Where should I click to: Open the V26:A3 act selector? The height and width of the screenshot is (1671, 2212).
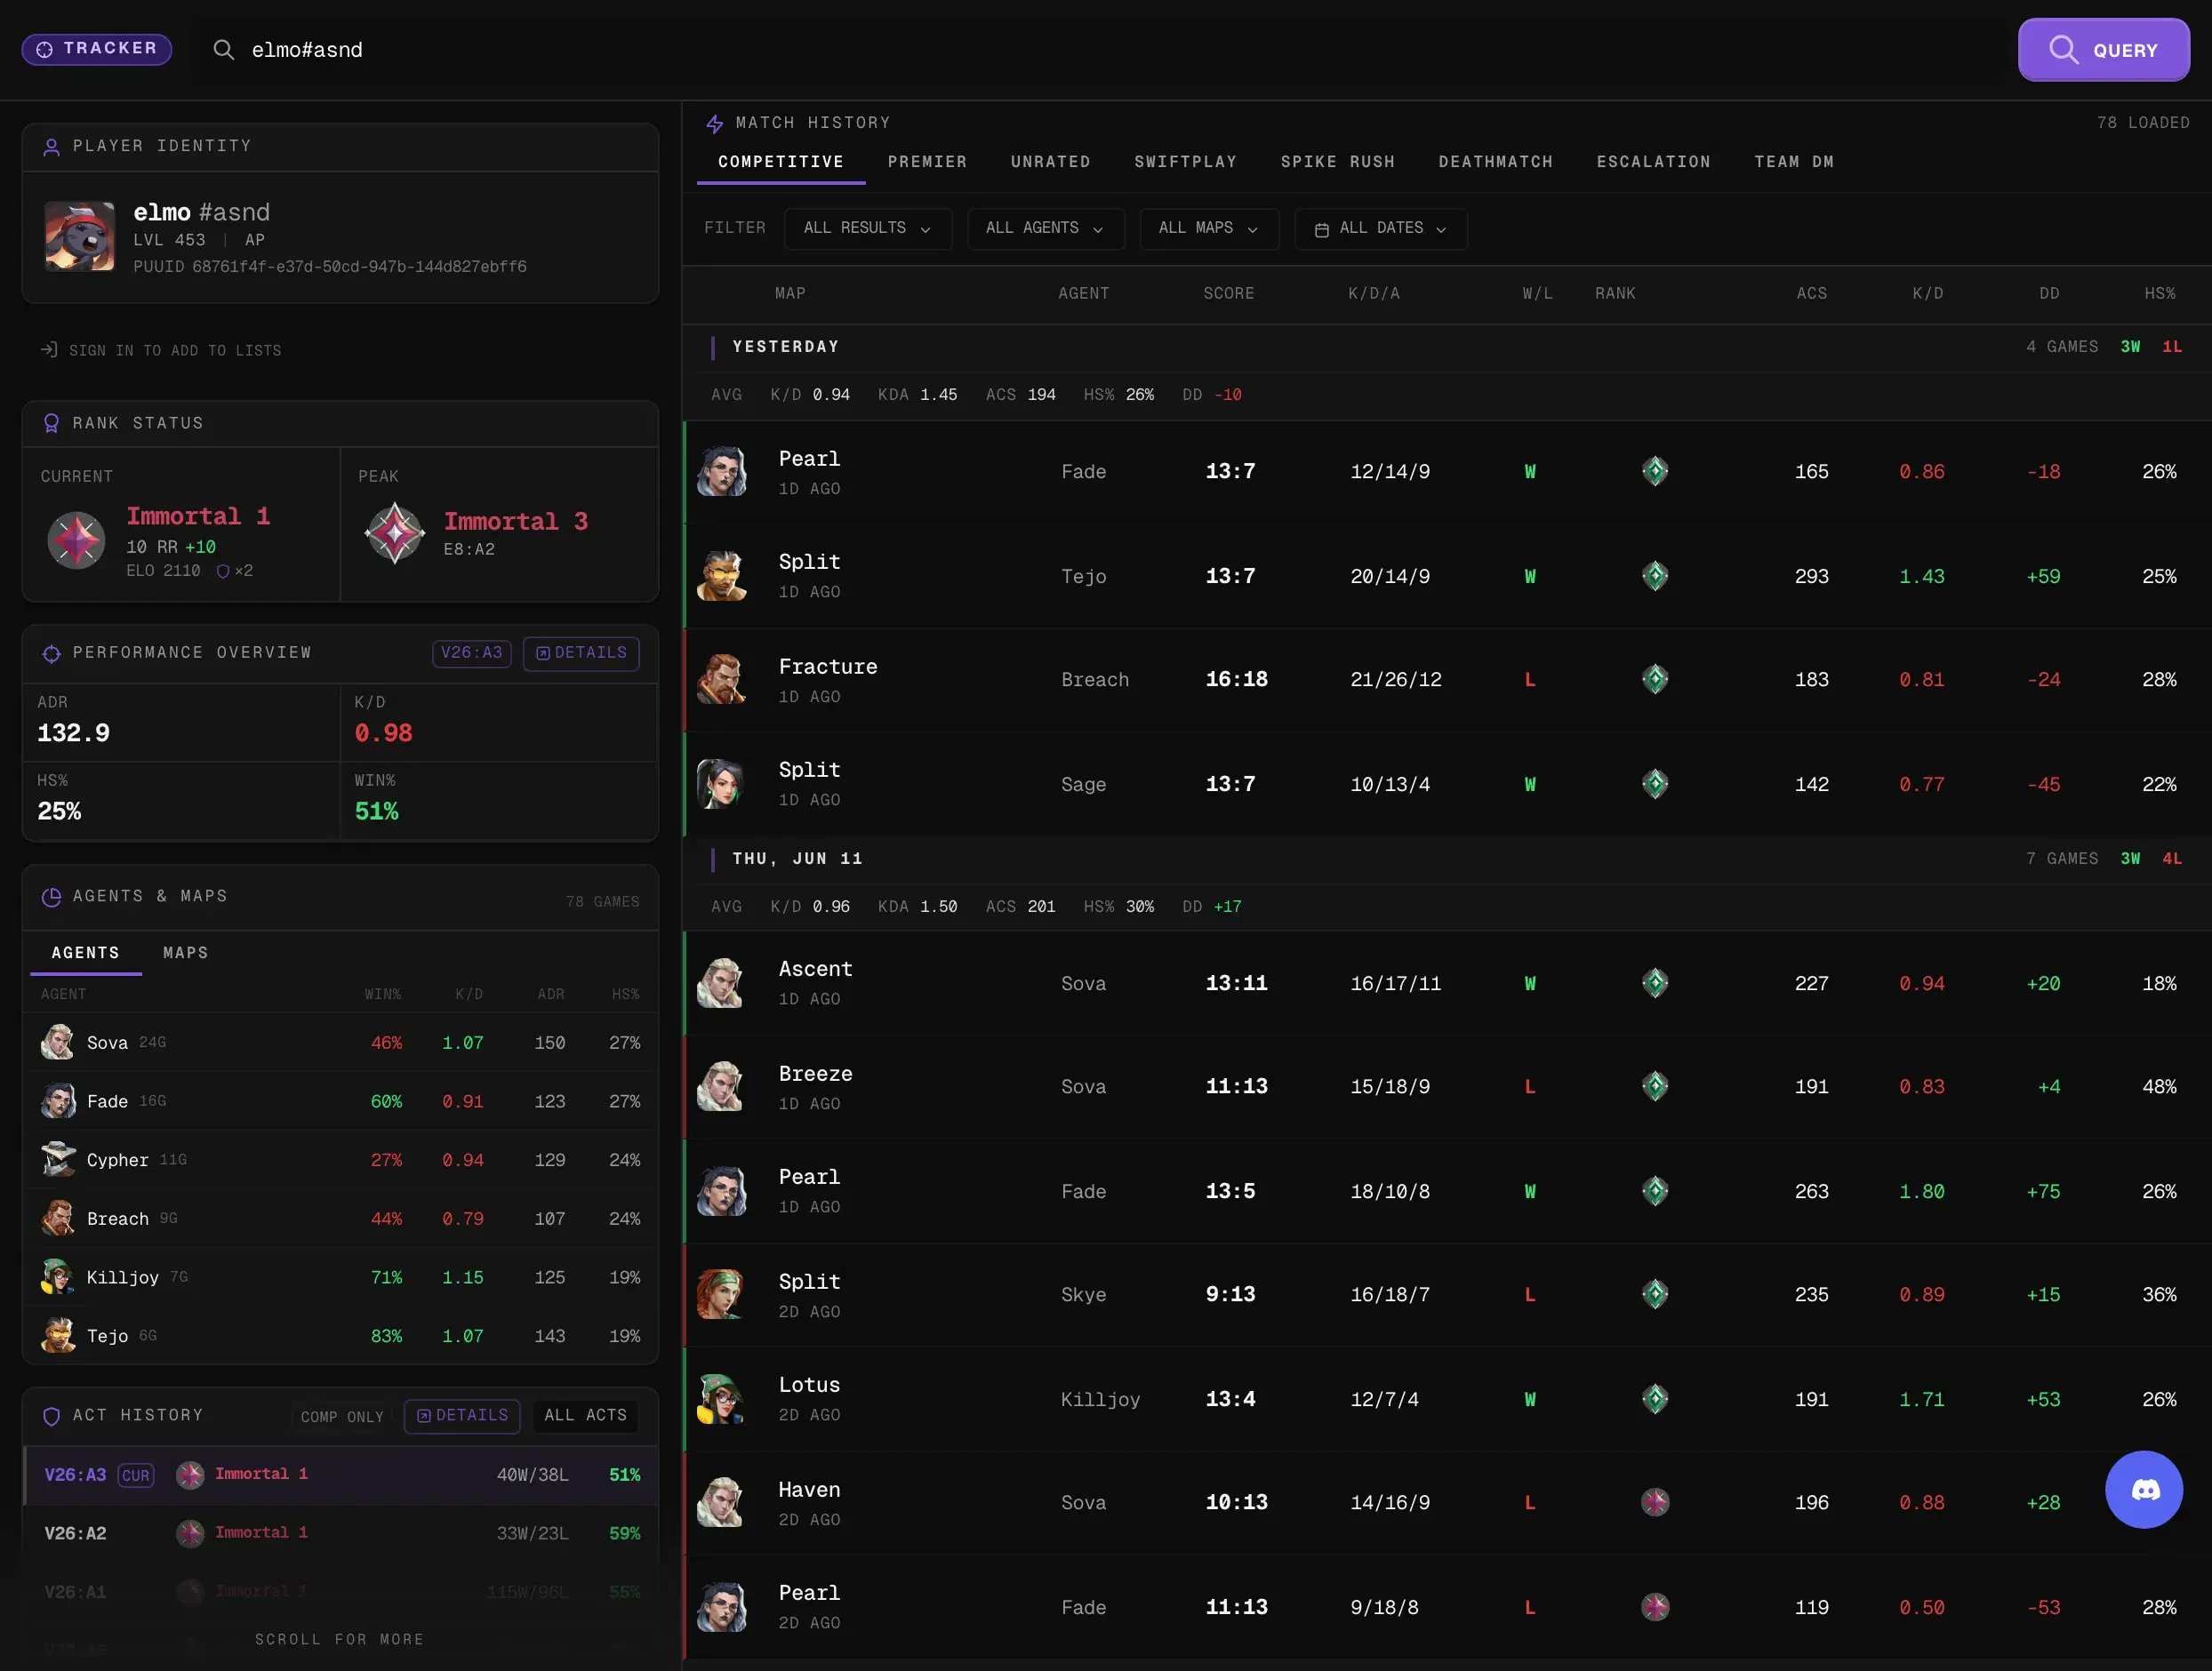[x=472, y=653]
